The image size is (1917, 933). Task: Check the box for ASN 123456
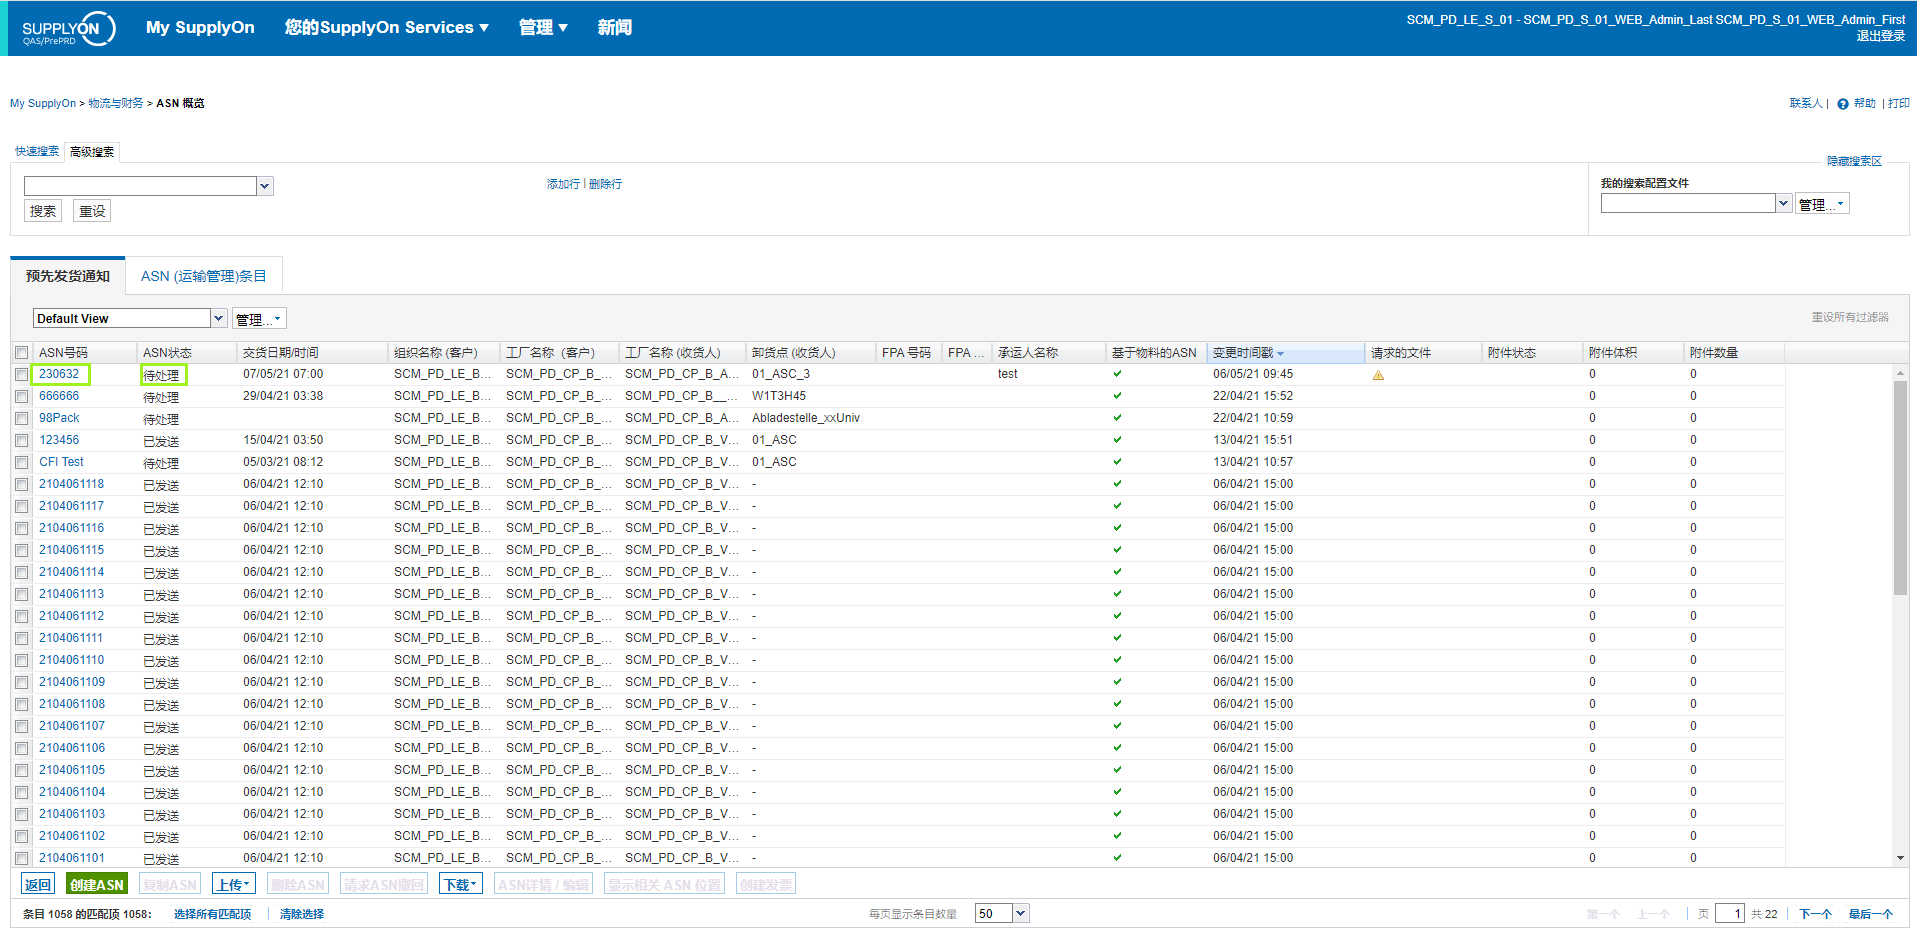pos(21,440)
